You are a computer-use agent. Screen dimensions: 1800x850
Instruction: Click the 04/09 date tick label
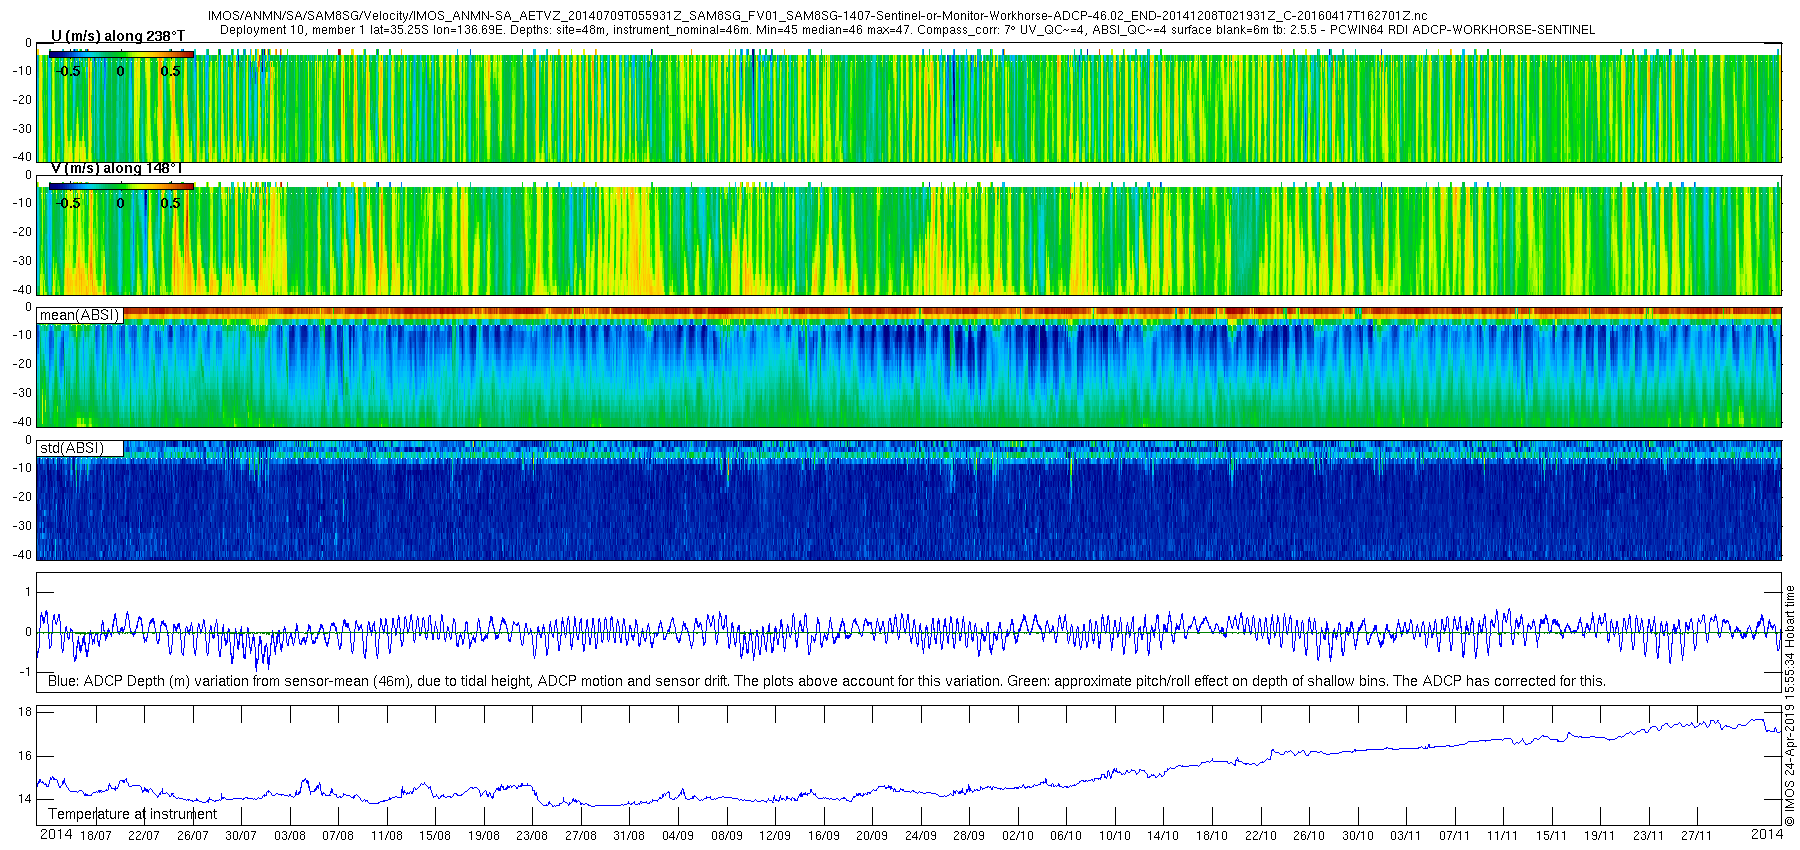point(678,836)
